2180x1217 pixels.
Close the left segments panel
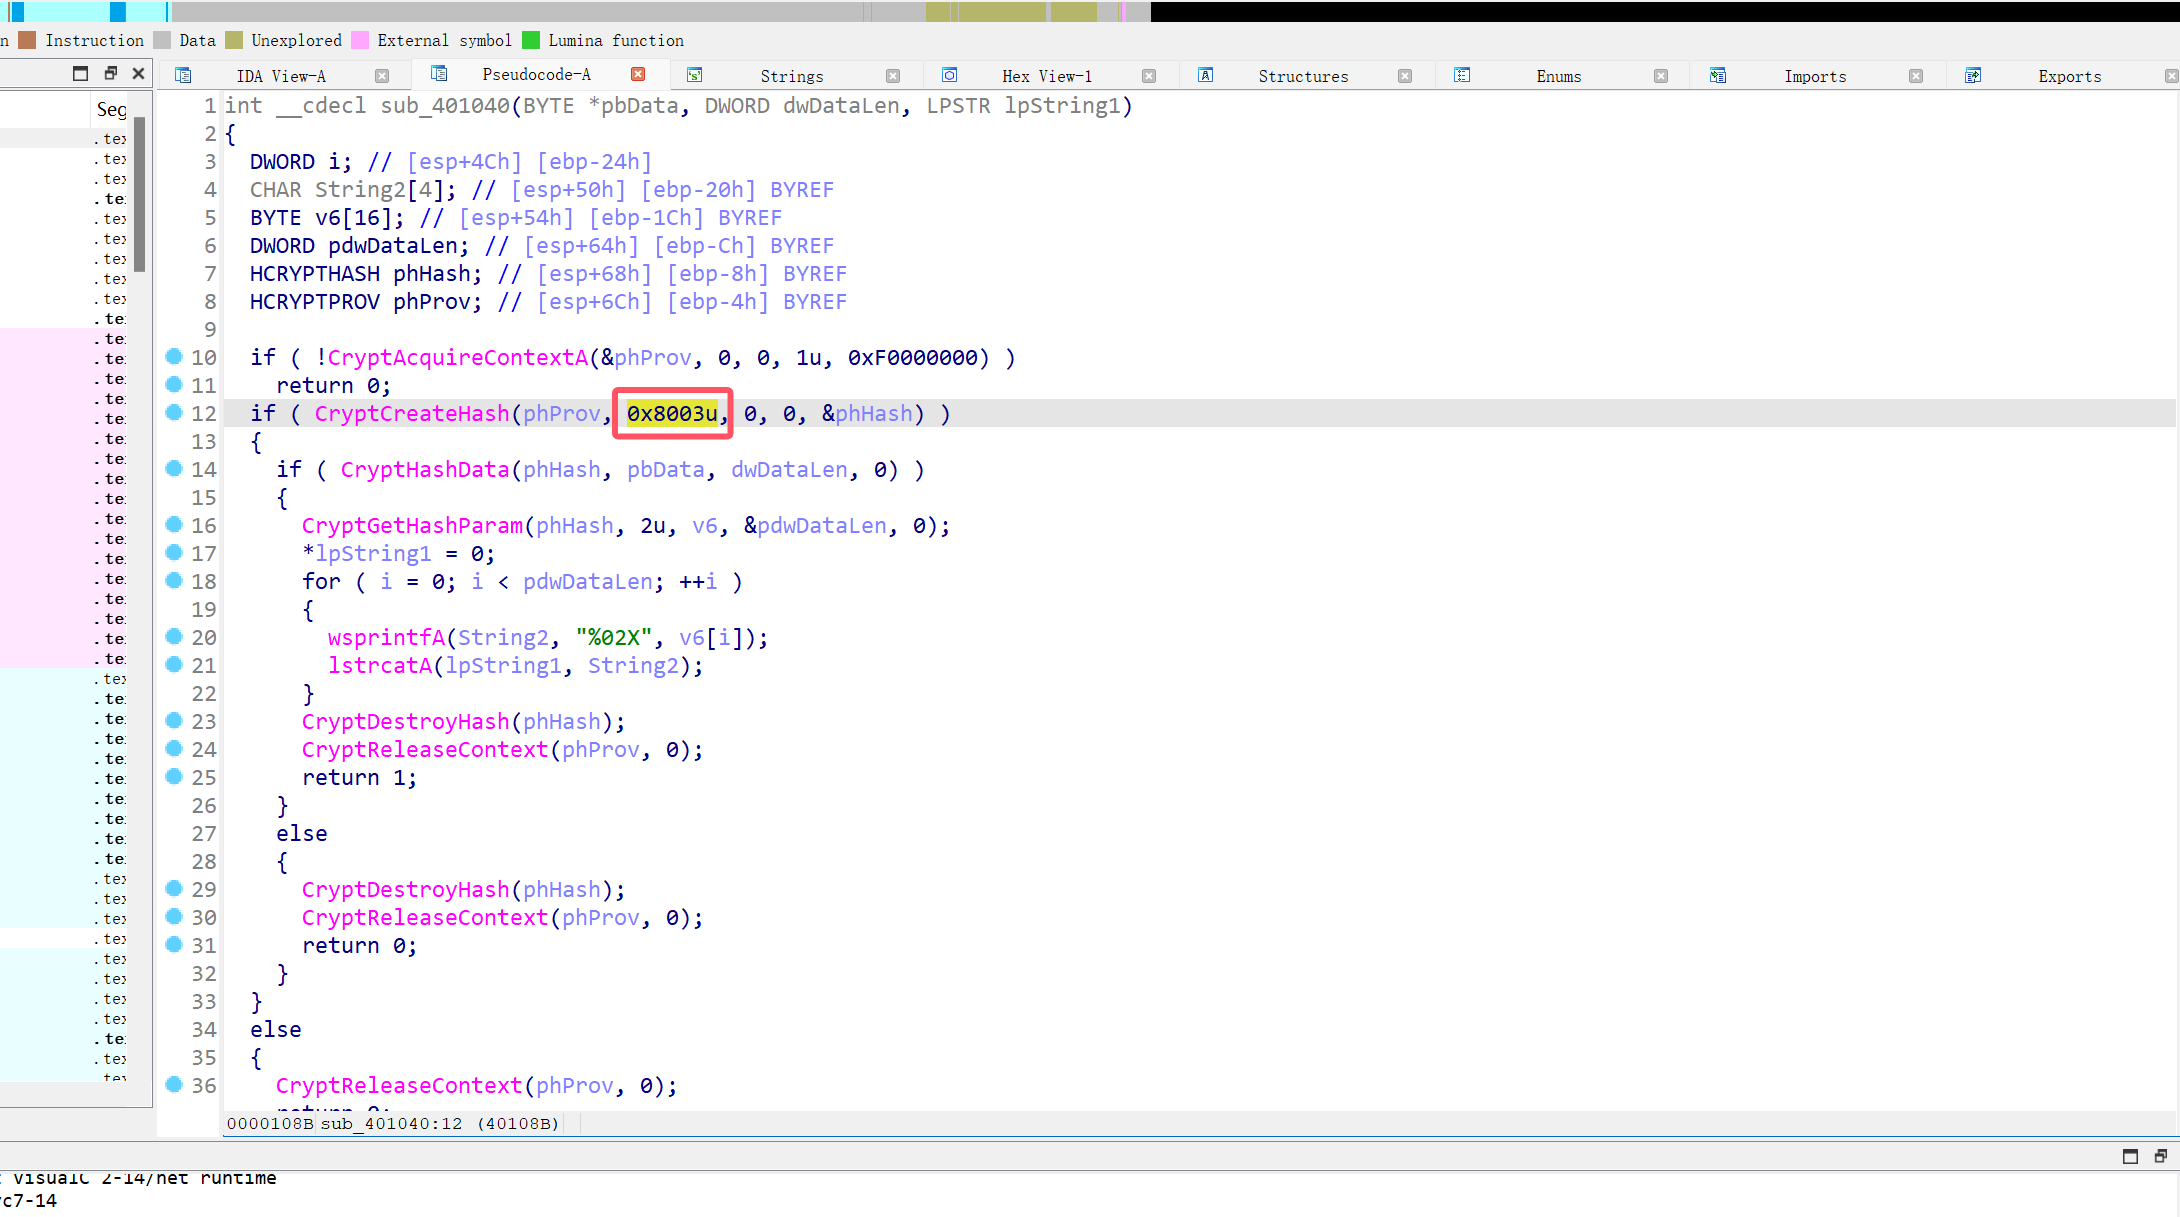139,73
